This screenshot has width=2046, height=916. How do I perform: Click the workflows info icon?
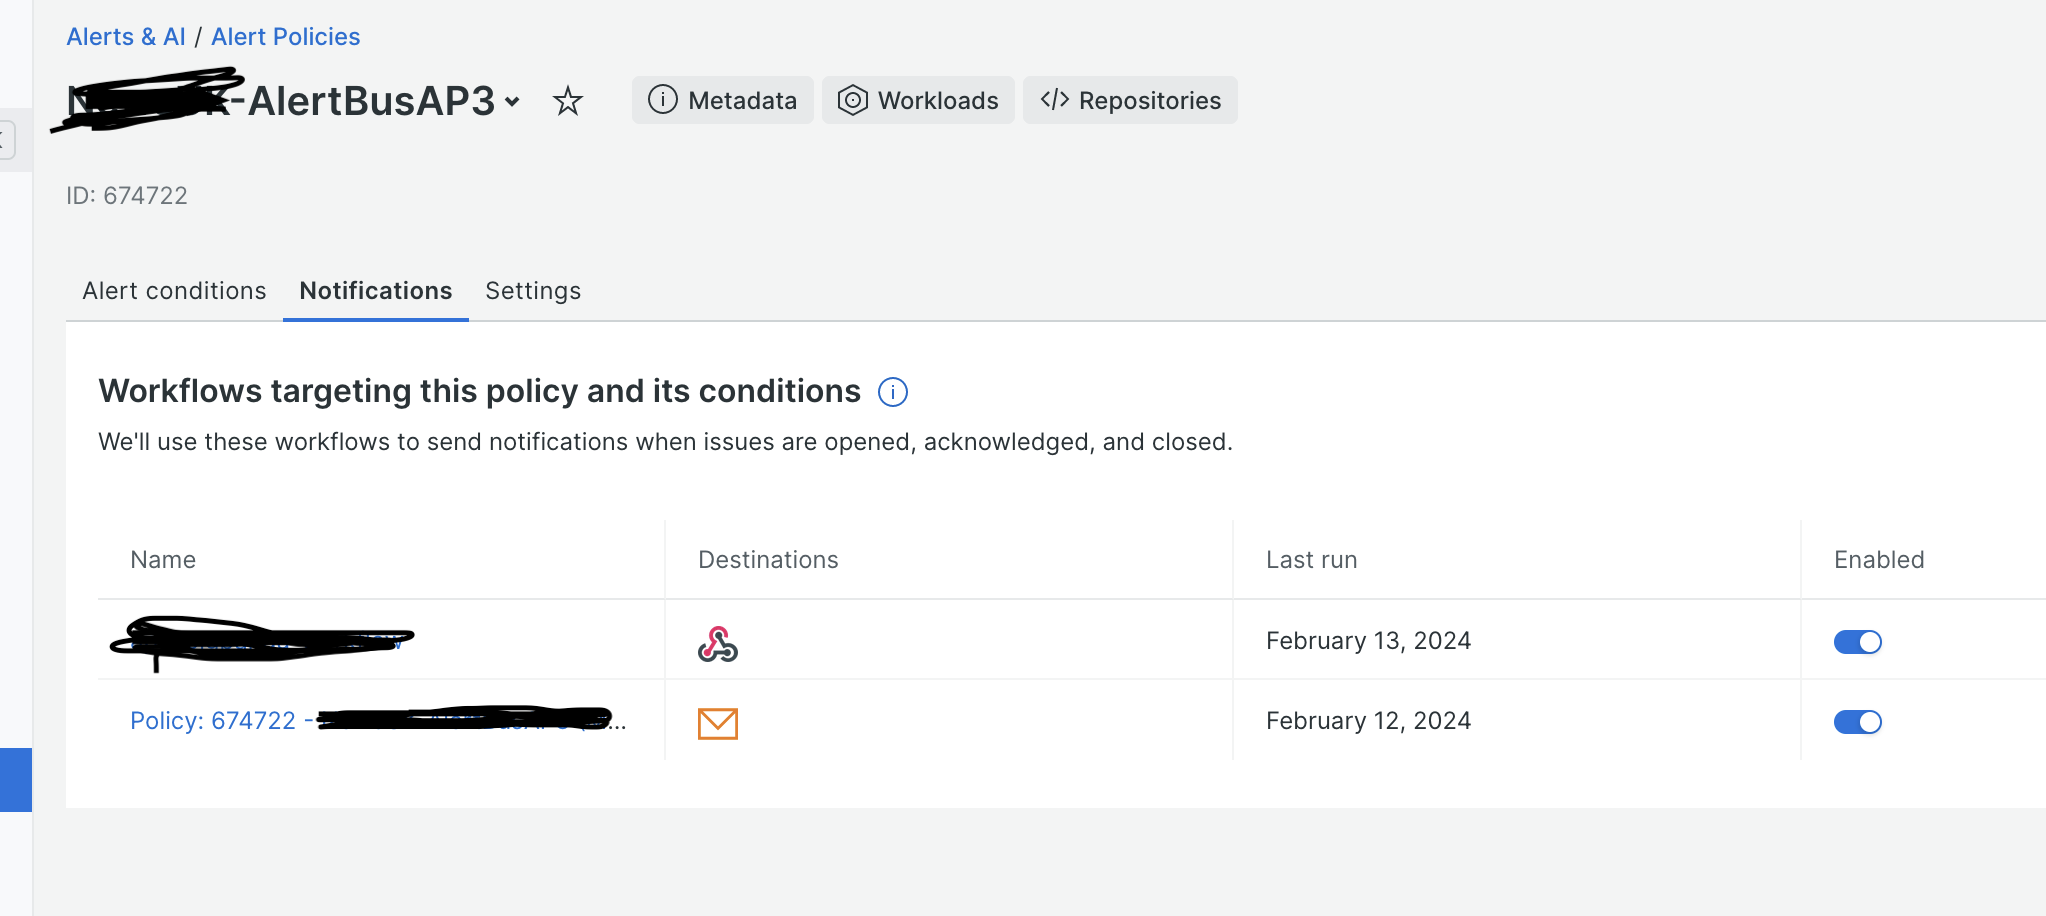pyautogui.click(x=892, y=392)
